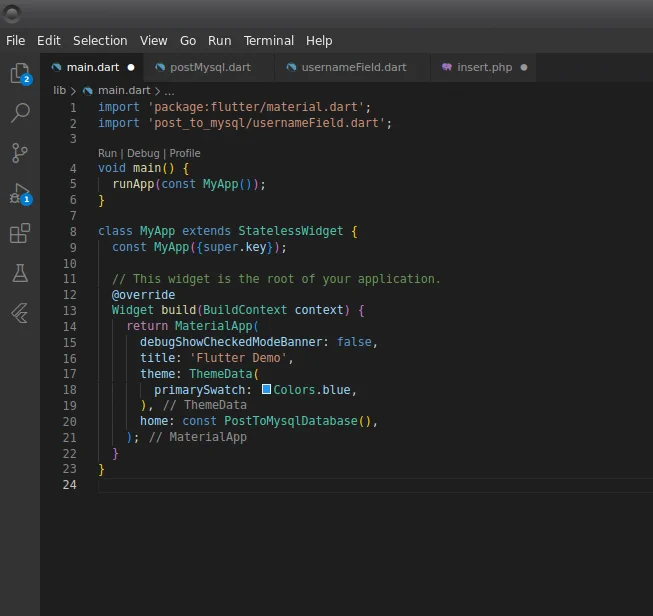Switch to the main.dart tab
Viewport: 653px width, 616px height.
[x=92, y=67]
